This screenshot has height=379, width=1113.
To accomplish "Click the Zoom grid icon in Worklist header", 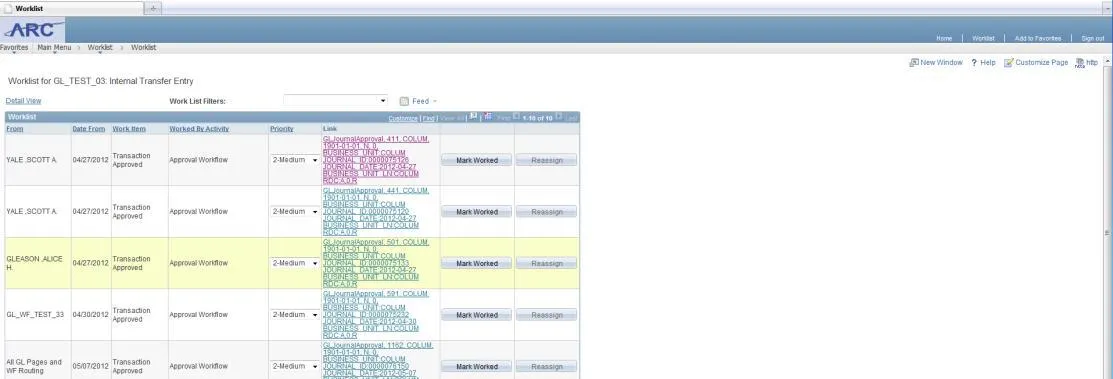I will 473,116.
